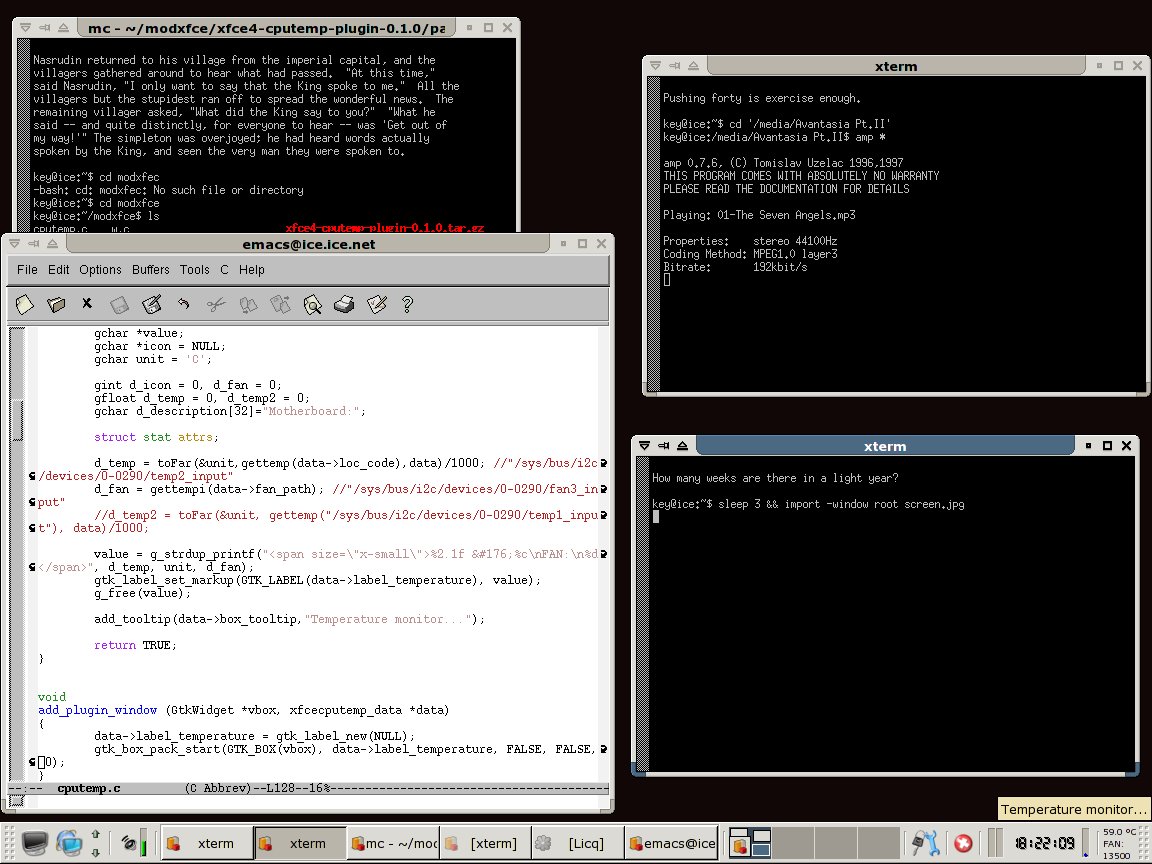Click the red quit session icon on panel
Screen dimensions: 1152x864
click(x=963, y=843)
